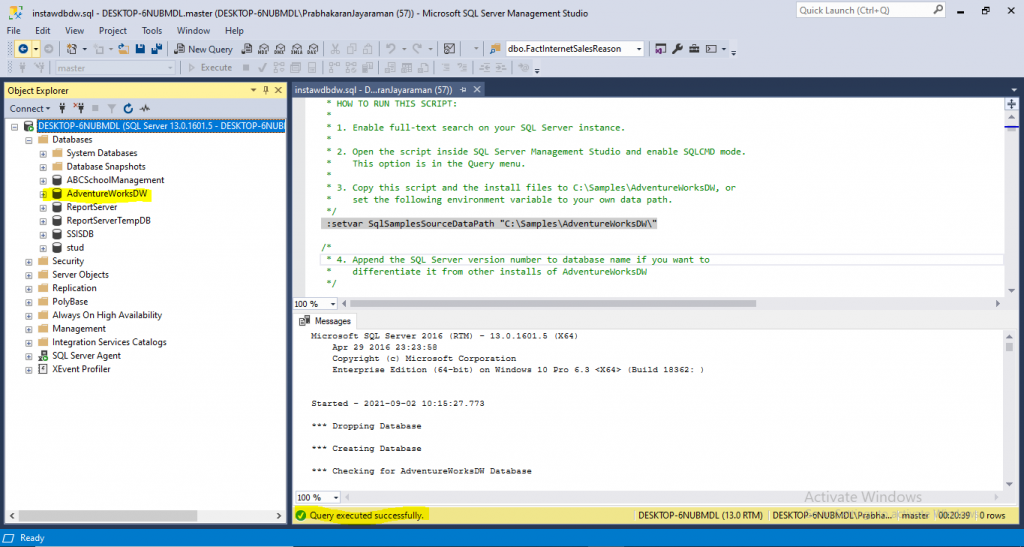Screen dimensions: 1024x547
Task: Close the Object Explorer panel
Action: [279, 90]
